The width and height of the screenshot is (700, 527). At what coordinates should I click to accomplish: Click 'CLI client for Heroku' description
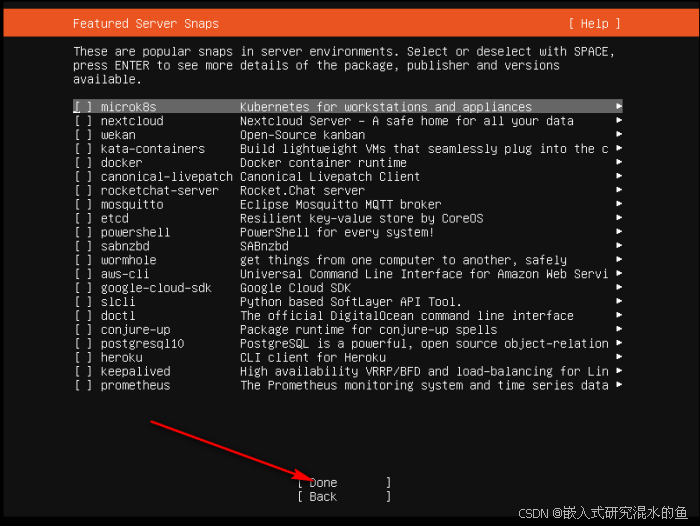click(x=313, y=358)
